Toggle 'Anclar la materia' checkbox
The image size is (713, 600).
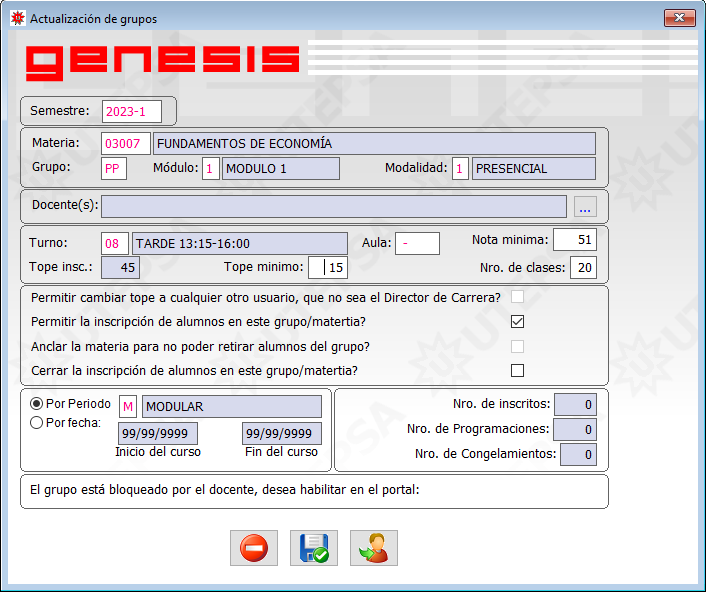pyautogui.click(x=517, y=346)
